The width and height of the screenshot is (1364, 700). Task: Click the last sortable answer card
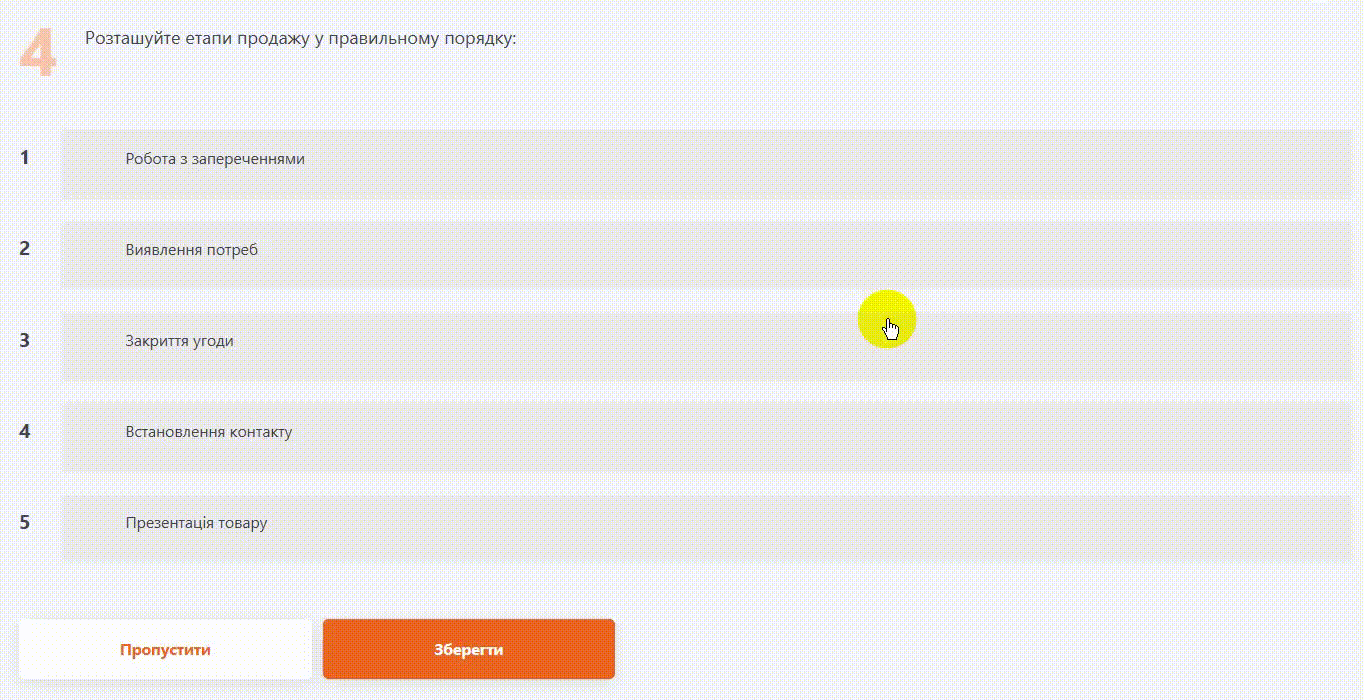pyautogui.click(x=706, y=528)
